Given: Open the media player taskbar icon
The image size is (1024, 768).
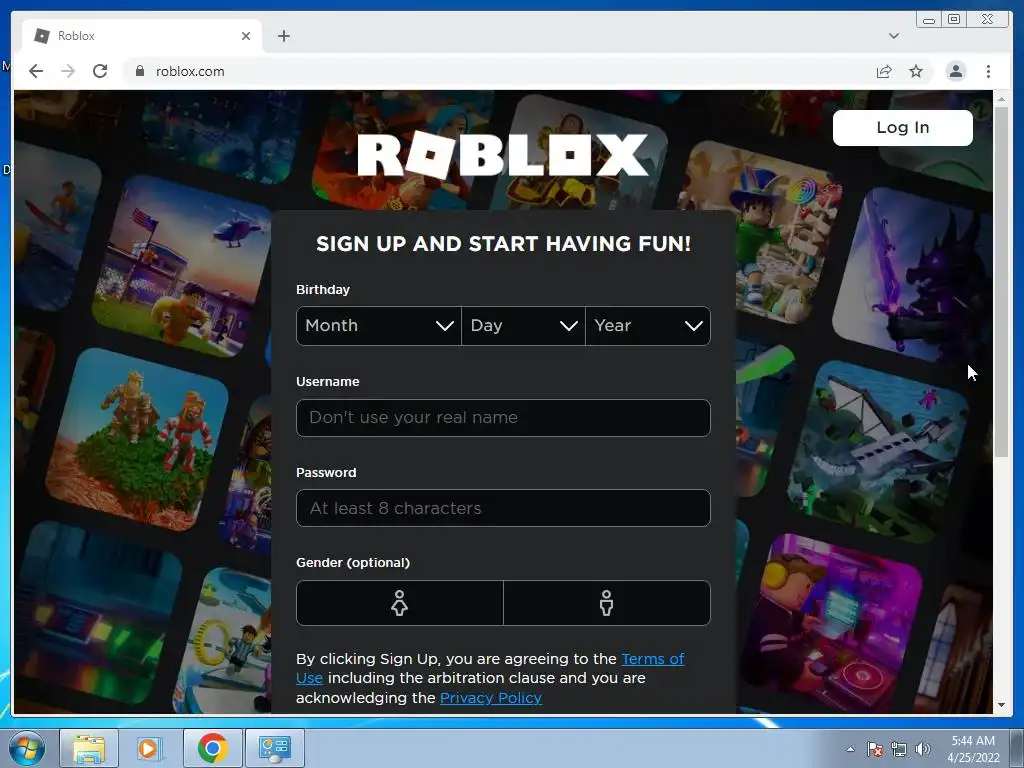Looking at the screenshot, I should coord(148,748).
